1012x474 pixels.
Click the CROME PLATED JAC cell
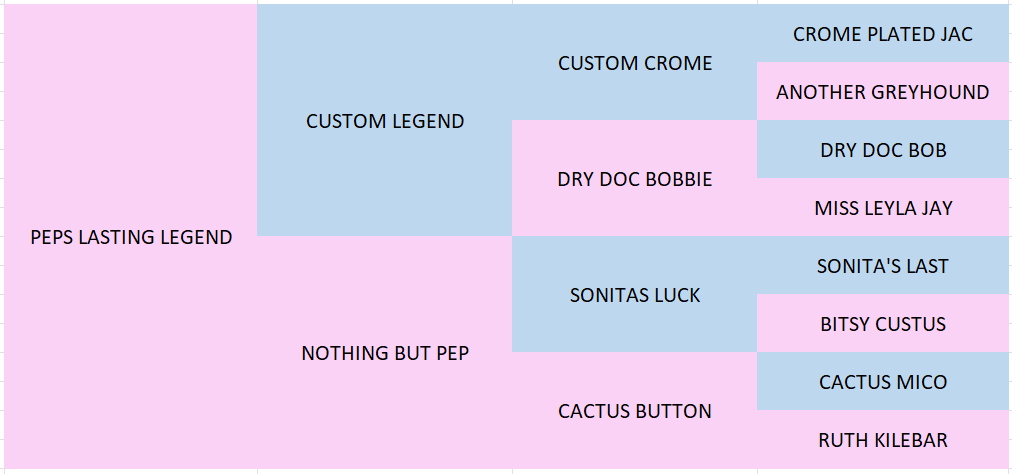coord(884,34)
